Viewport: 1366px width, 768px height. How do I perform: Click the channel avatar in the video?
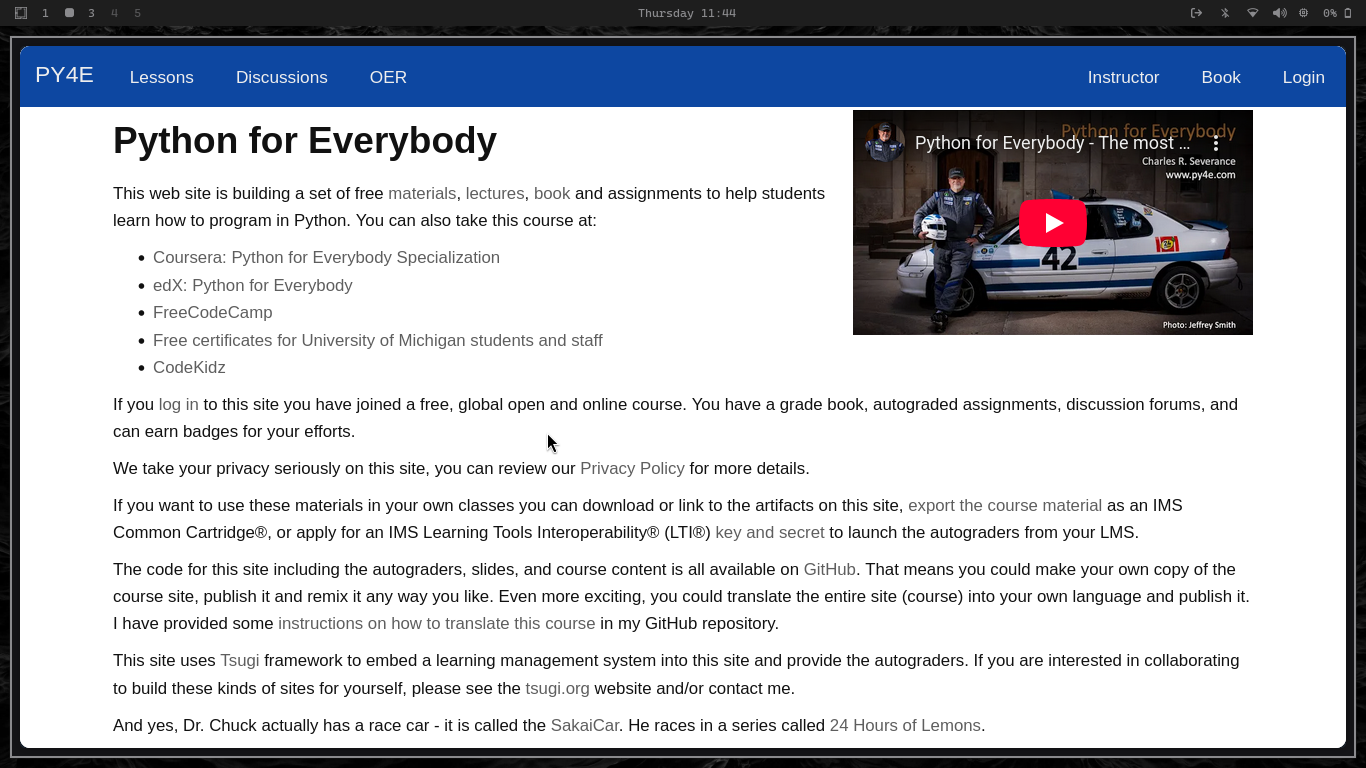click(x=884, y=143)
